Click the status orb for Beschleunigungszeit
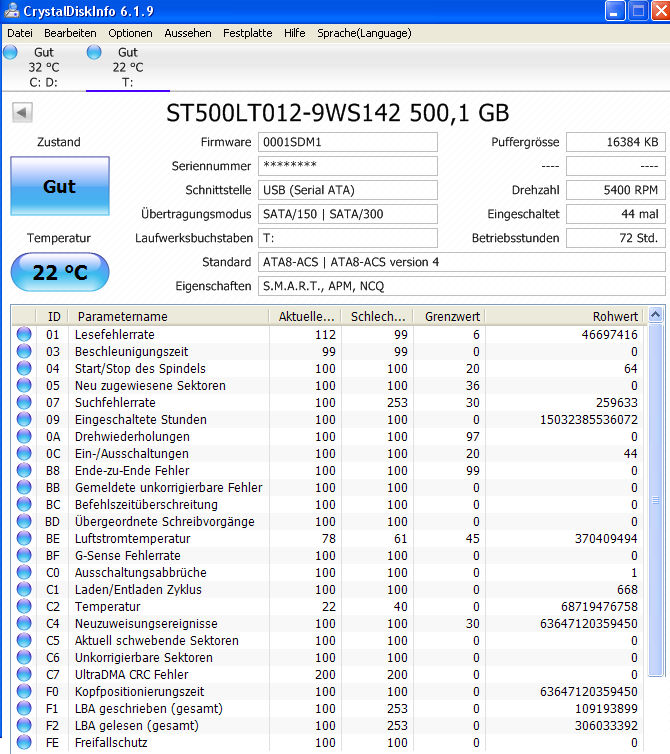The width and height of the screenshot is (670, 754). tap(24, 352)
